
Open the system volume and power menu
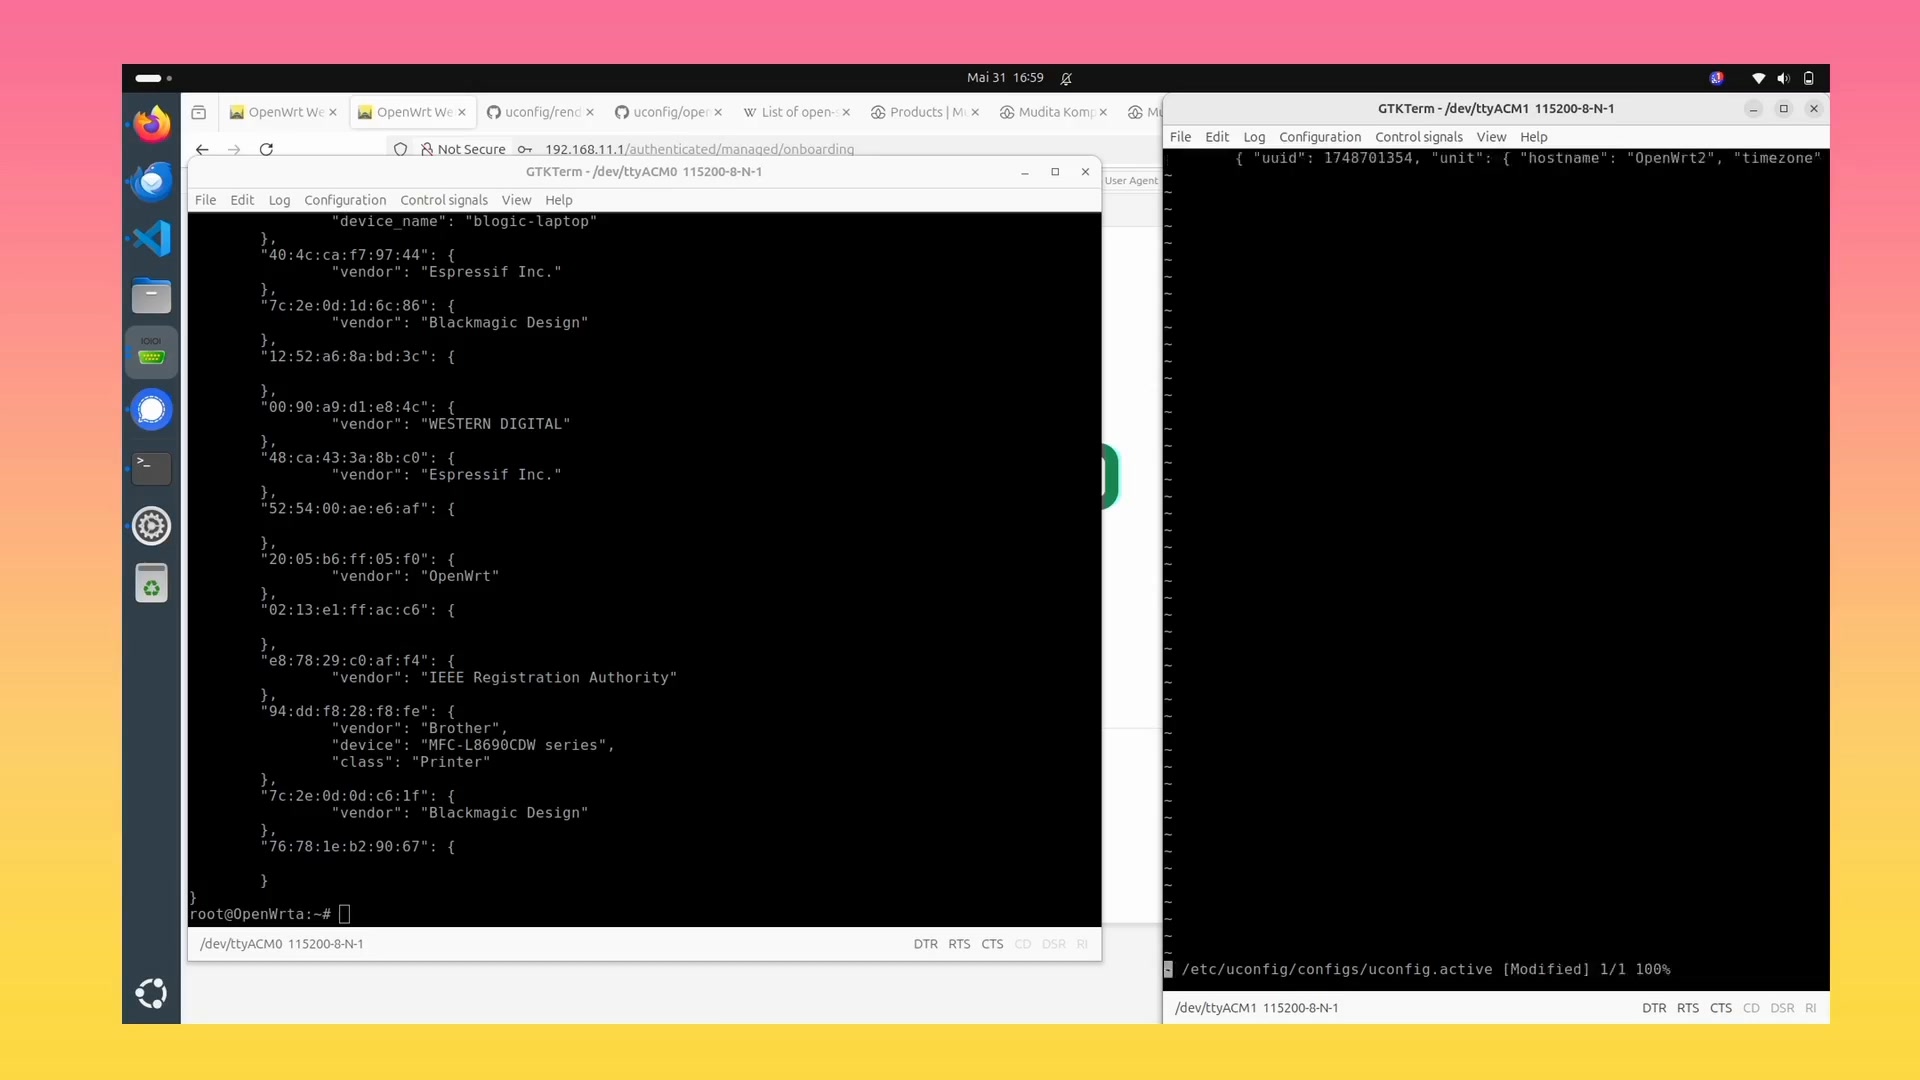click(x=1782, y=78)
